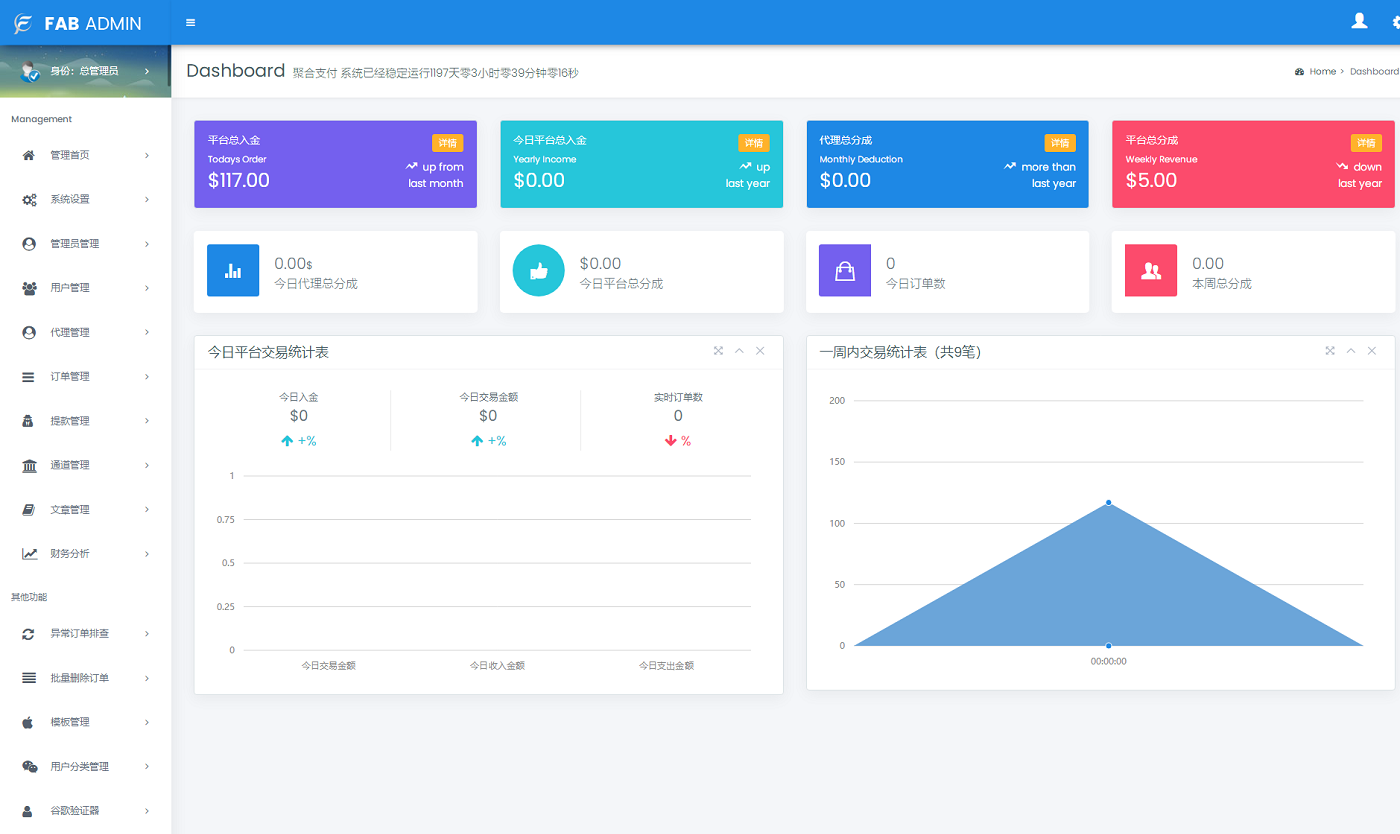This screenshot has width=1400, height=834.
Task: Collapse the 一周内交易统计表 panel
Action: (x=1351, y=351)
